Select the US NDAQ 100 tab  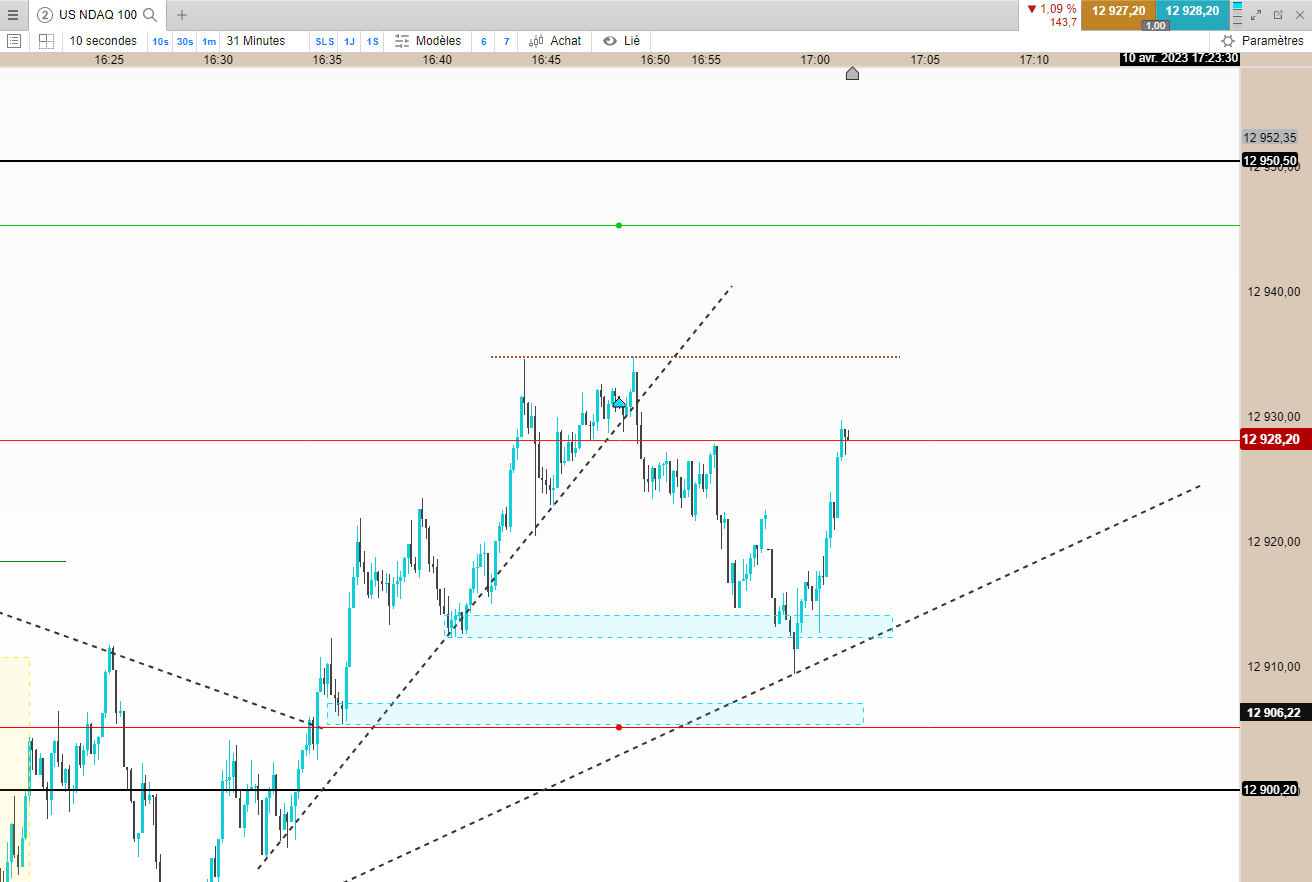click(x=97, y=15)
